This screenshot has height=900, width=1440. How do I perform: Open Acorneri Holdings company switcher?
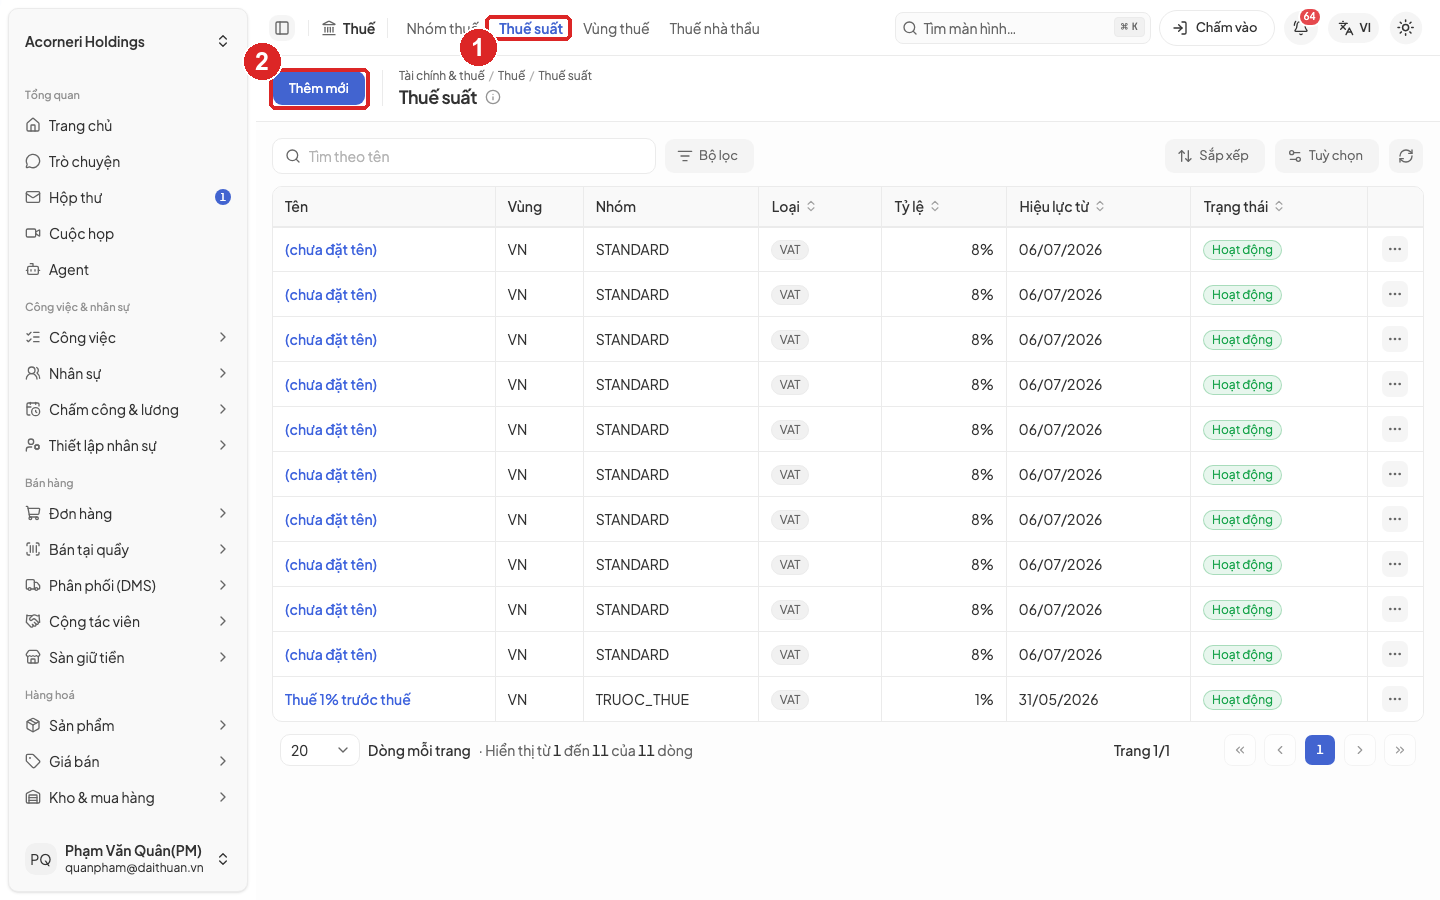pos(128,42)
